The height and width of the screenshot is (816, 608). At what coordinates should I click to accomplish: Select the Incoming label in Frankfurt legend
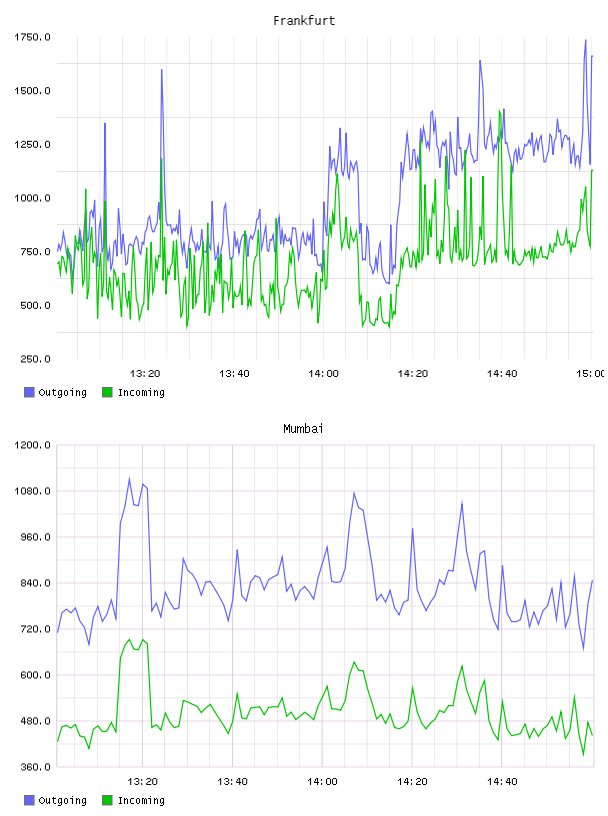click(141, 392)
